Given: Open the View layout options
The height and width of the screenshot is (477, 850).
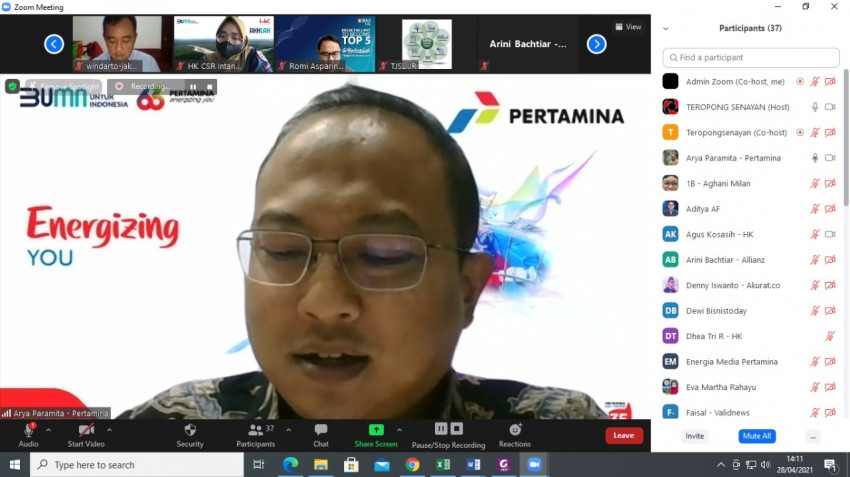Looking at the screenshot, I should pyautogui.click(x=628, y=27).
